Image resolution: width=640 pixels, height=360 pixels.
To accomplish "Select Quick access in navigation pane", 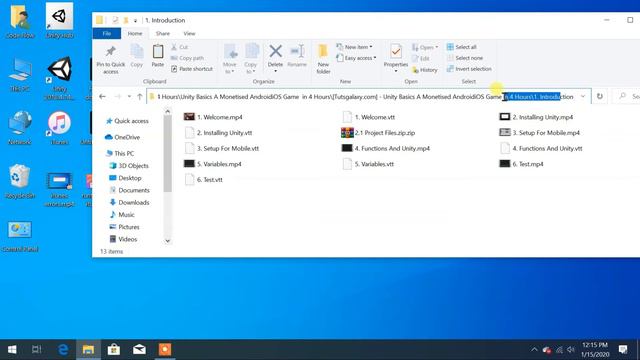I will (x=127, y=121).
